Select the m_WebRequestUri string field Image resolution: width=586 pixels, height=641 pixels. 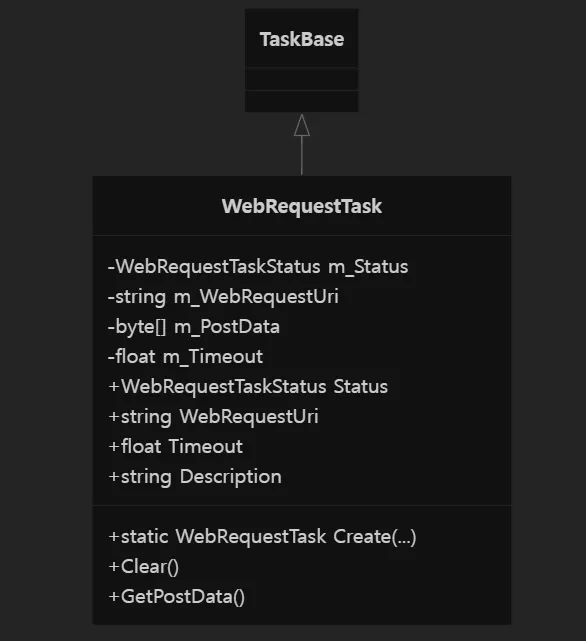point(223,297)
